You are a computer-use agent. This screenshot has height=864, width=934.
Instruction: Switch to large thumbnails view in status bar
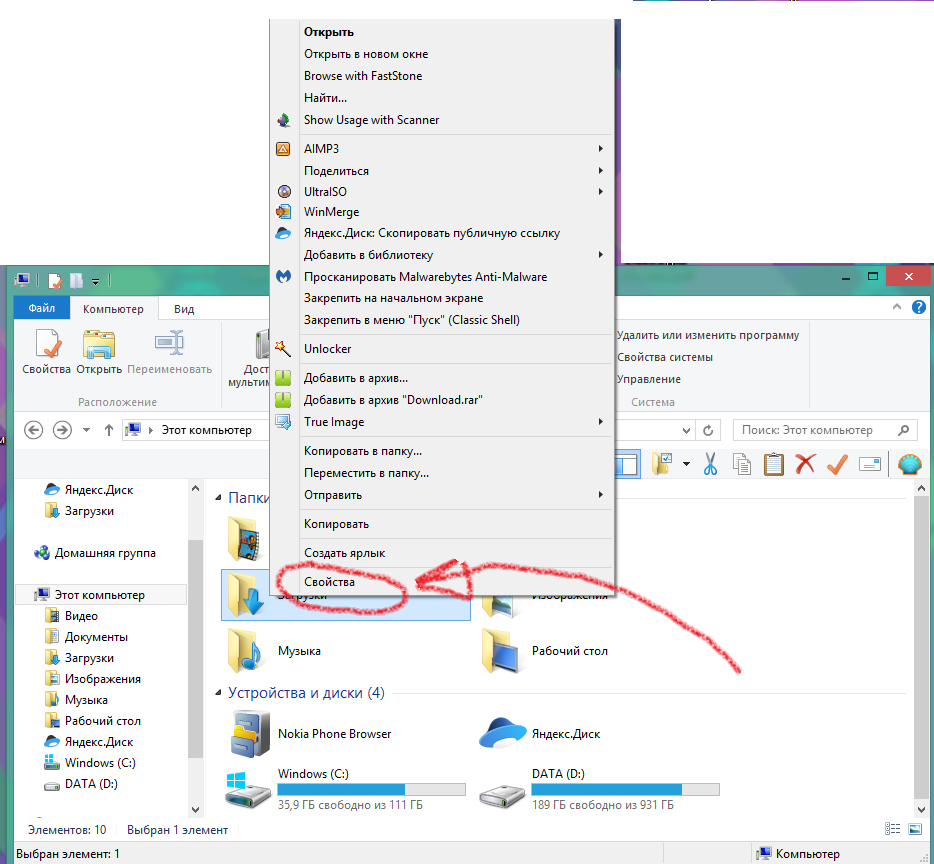click(915, 829)
